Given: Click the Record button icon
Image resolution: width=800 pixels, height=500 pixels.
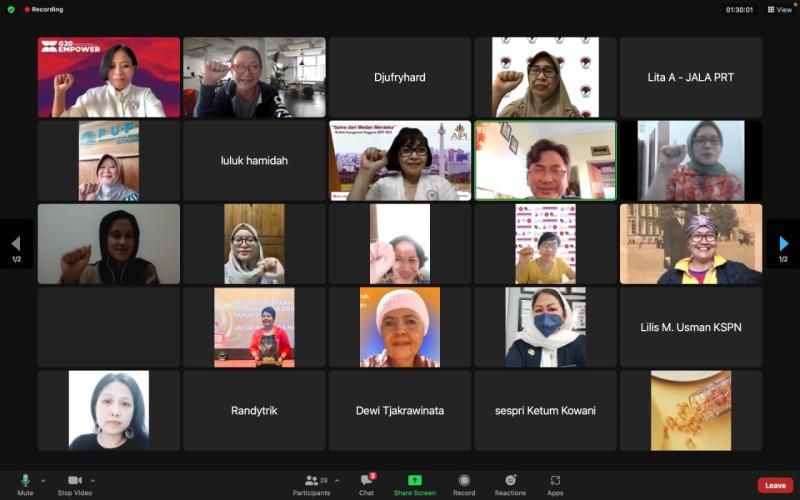Looking at the screenshot, I should point(464,481).
